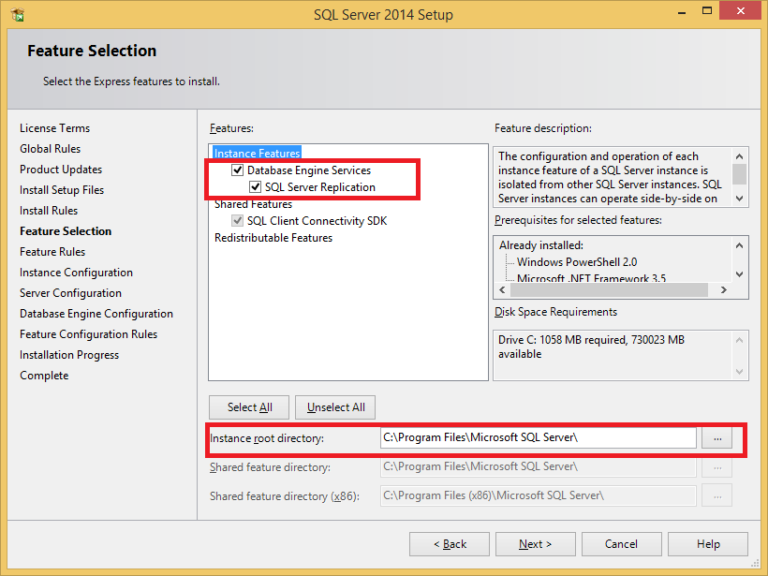Click the disabled Shared feature directory (x86) browse button

[717, 496]
